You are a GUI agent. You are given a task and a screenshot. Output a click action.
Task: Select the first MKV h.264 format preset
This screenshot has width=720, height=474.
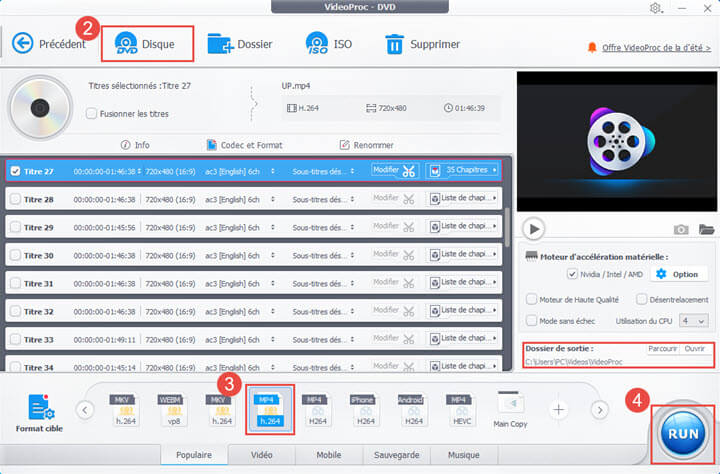[x=125, y=410]
